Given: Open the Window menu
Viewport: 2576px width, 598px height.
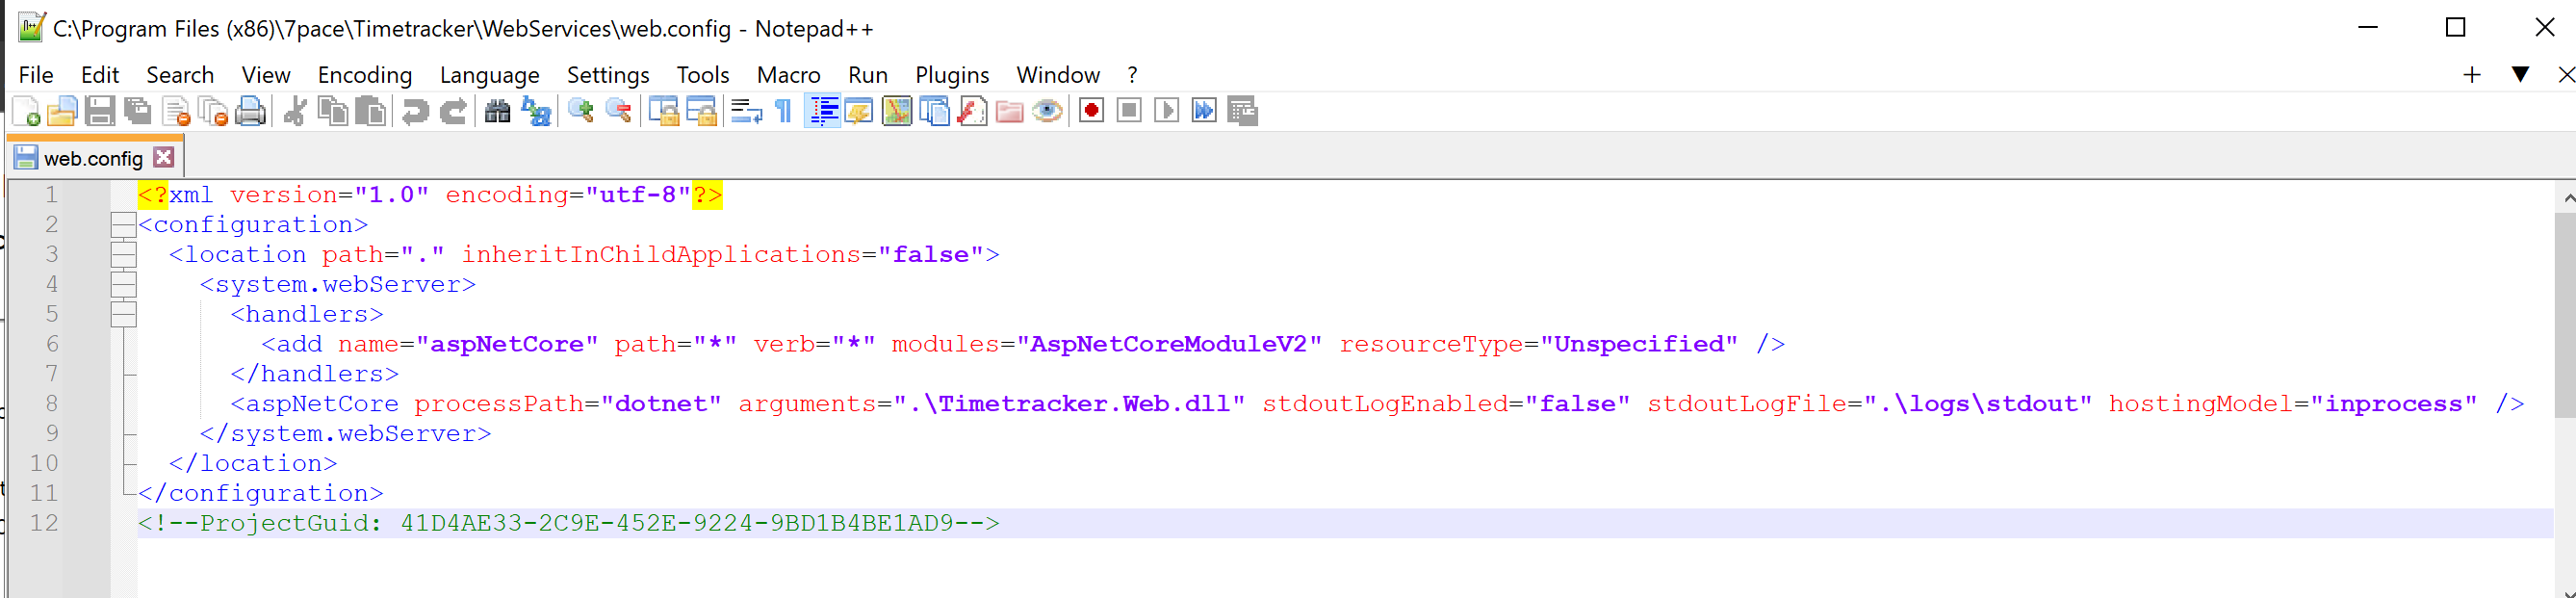Looking at the screenshot, I should coord(1058,75).
